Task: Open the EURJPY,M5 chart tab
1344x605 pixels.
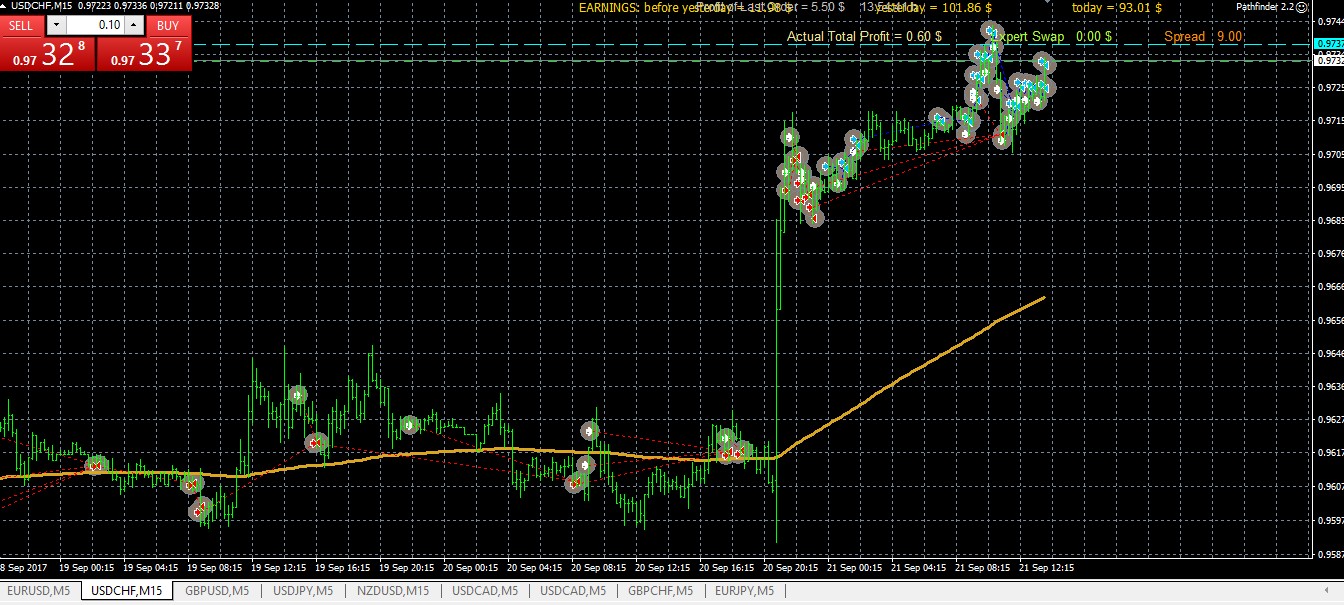Action: (x=743, y=591)
